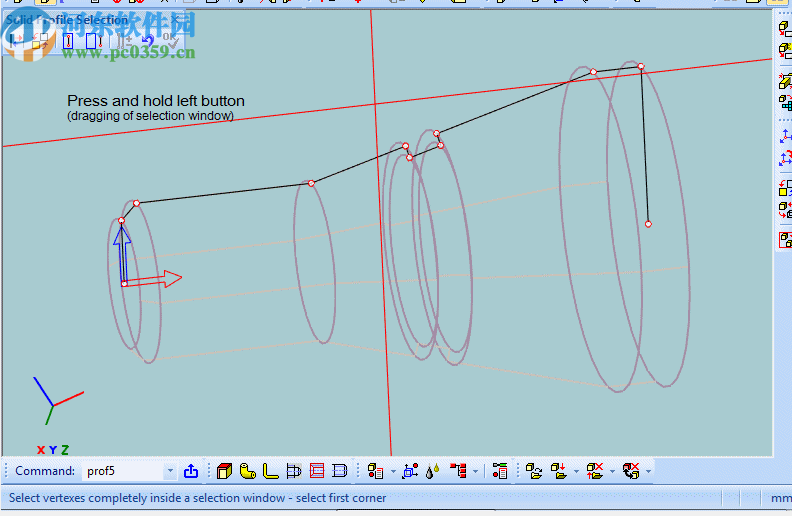Select the yellow L-shaped profile icon

click(x=270, y=471)
